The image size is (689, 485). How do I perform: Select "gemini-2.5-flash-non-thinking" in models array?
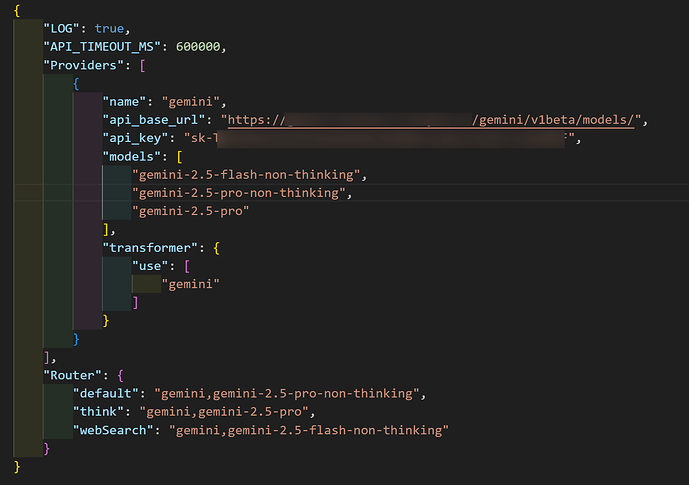click(x=246, y=175)
